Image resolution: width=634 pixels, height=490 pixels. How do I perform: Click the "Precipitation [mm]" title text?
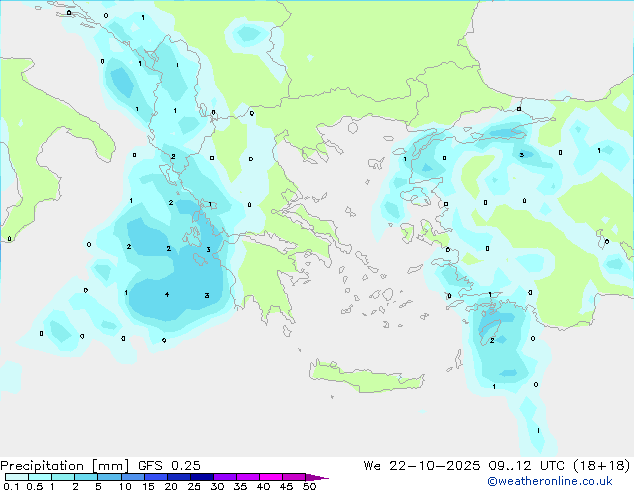tap(65, 466)
